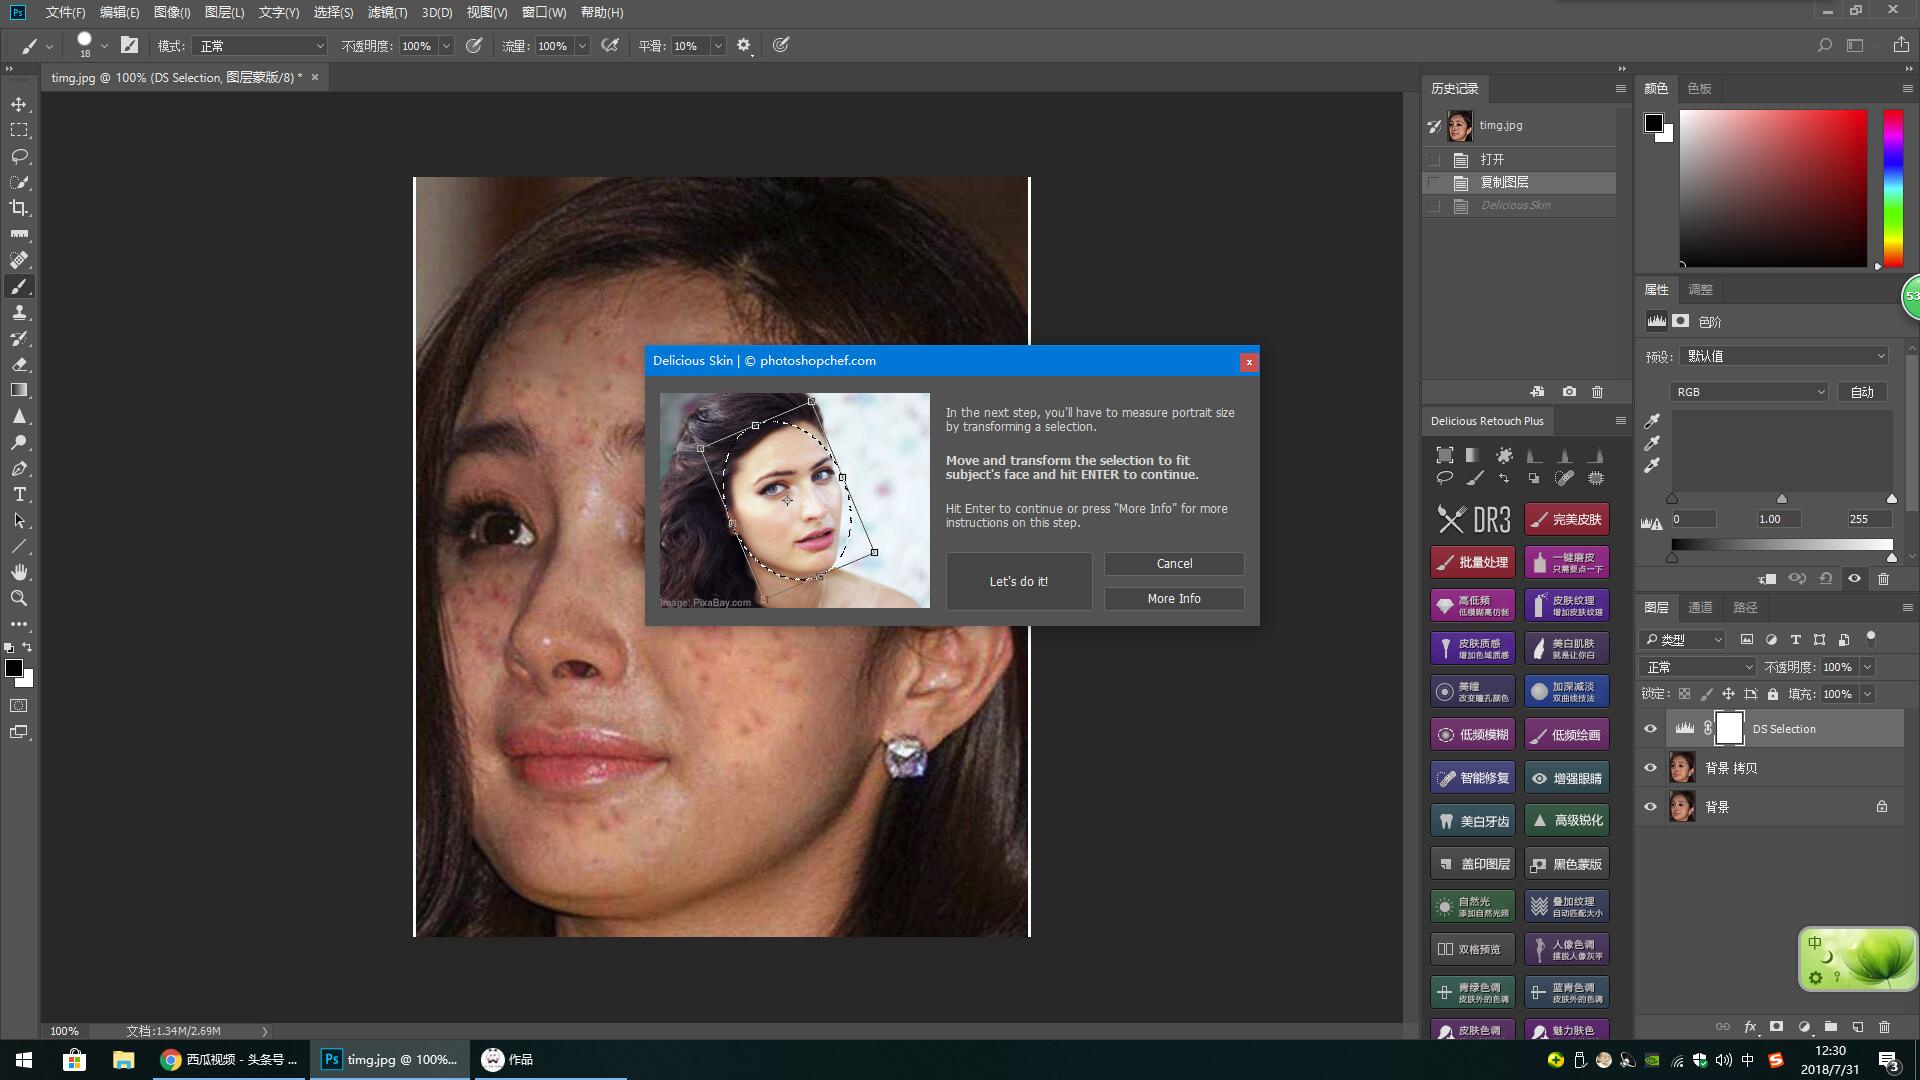
Task: Toggle visibility of 背景 (Background) layer
Action: click(1650, 807)
